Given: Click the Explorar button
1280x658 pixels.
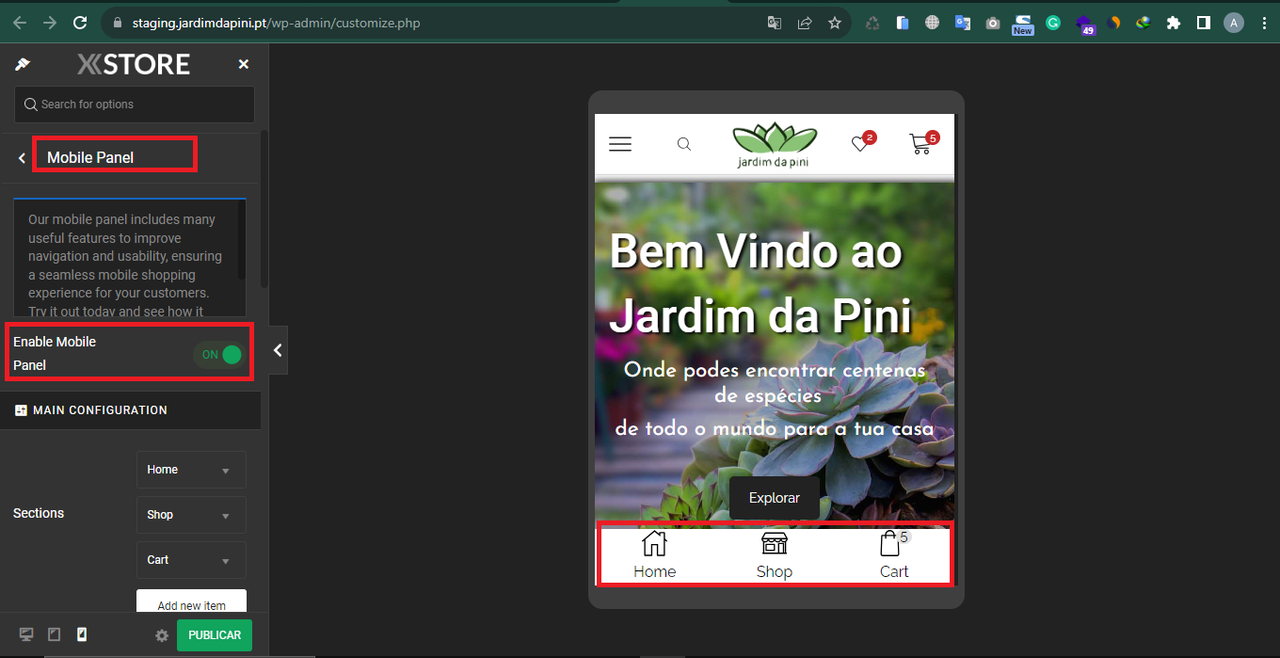Looking at the screenshot, I should click(774, 497).
